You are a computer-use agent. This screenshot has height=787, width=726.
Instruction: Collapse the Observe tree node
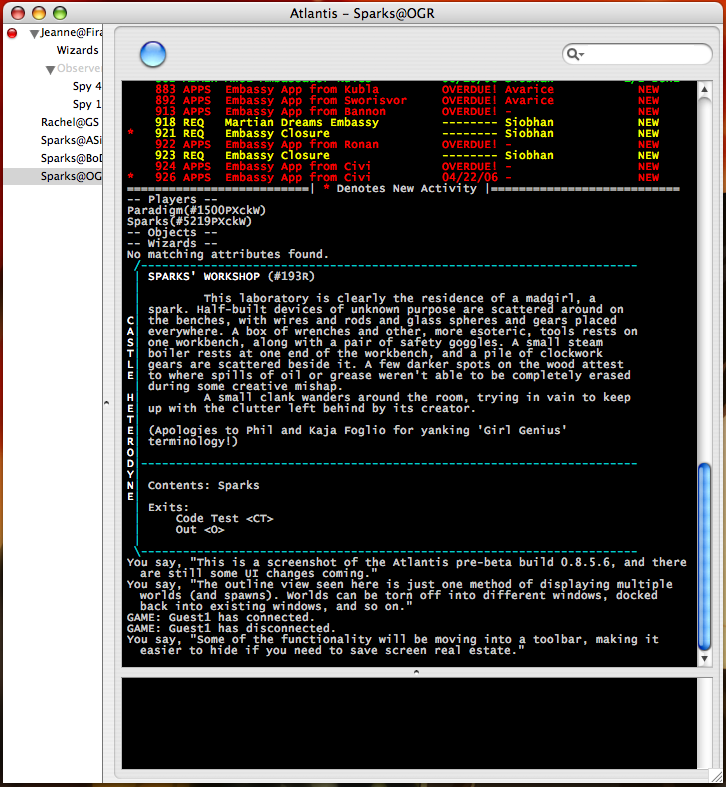click(50, 70)
